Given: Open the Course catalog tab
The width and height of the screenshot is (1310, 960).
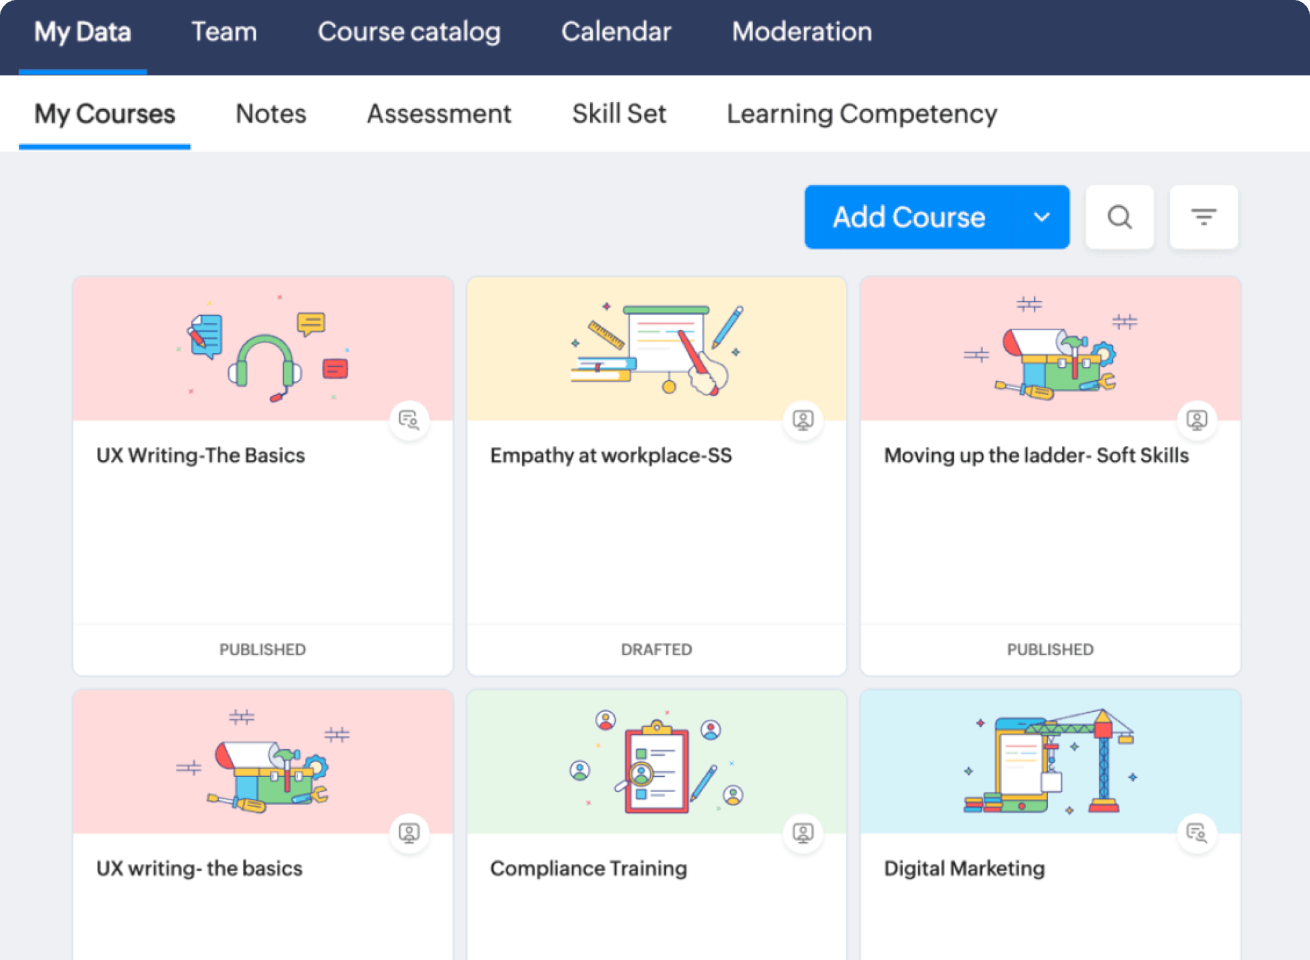Looking at the screenshot, I should (409, 32).
